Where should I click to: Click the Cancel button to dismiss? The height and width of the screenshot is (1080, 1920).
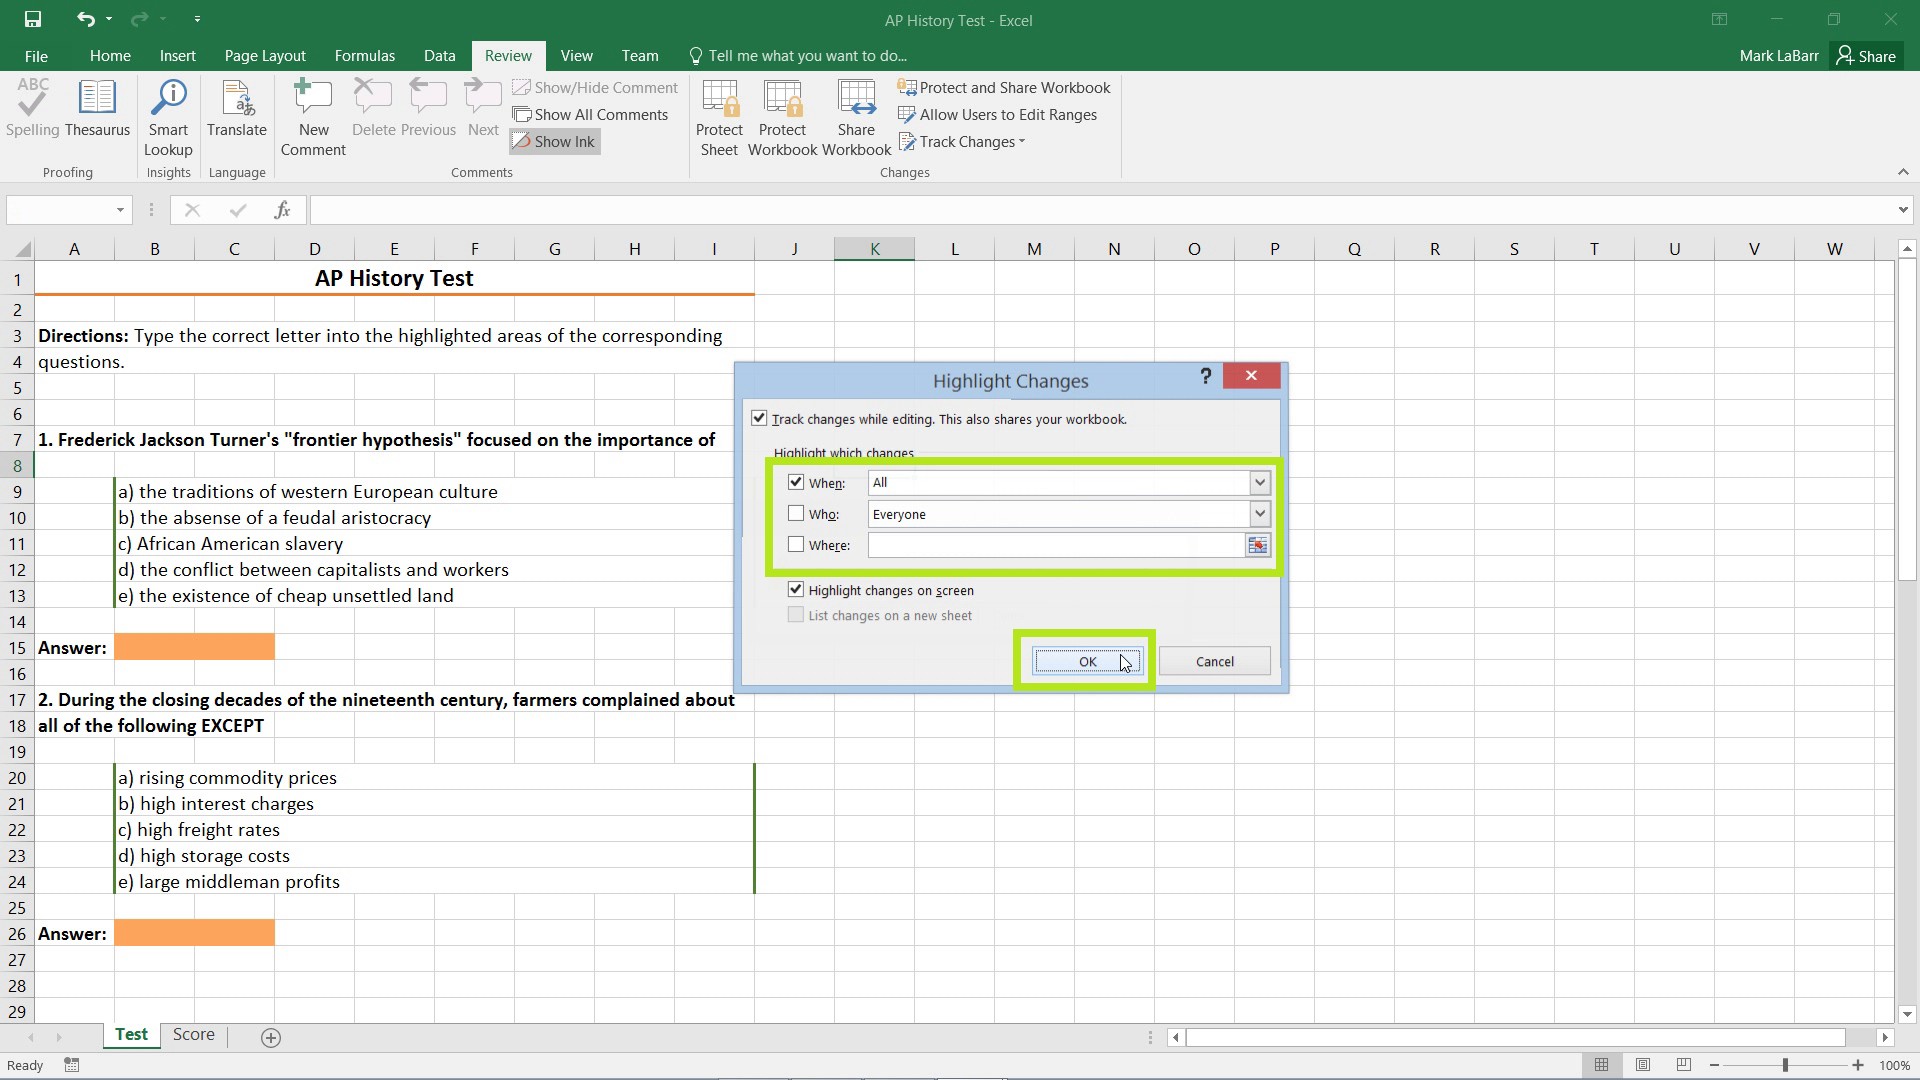1215,661
